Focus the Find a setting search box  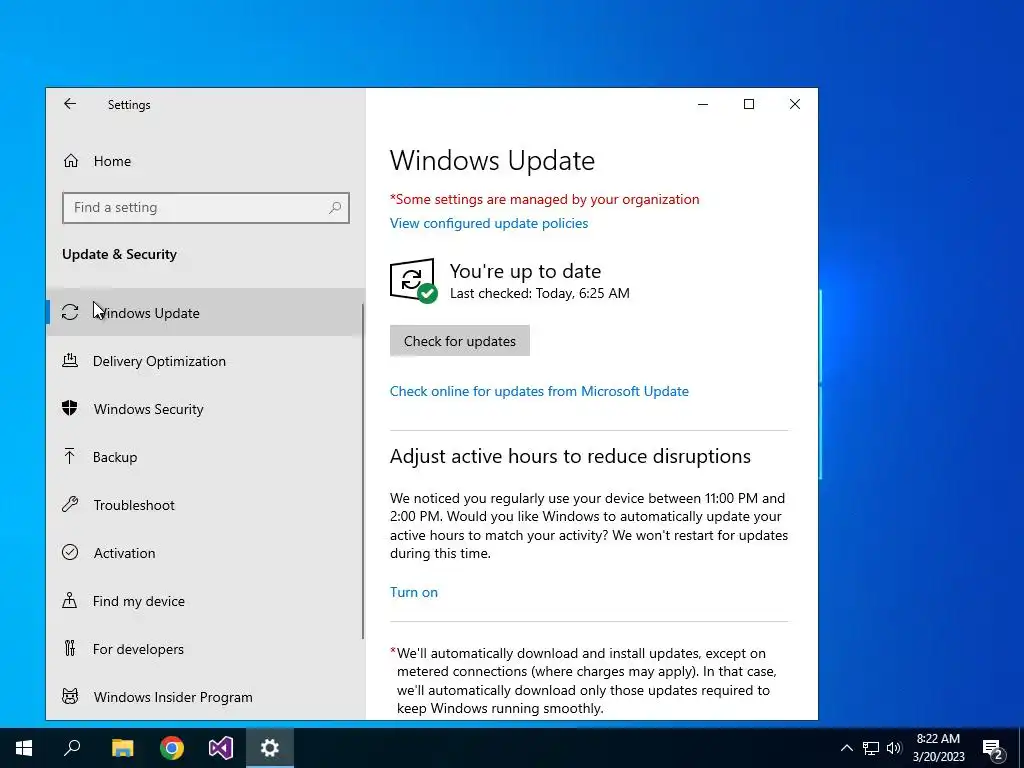point(206,208)
